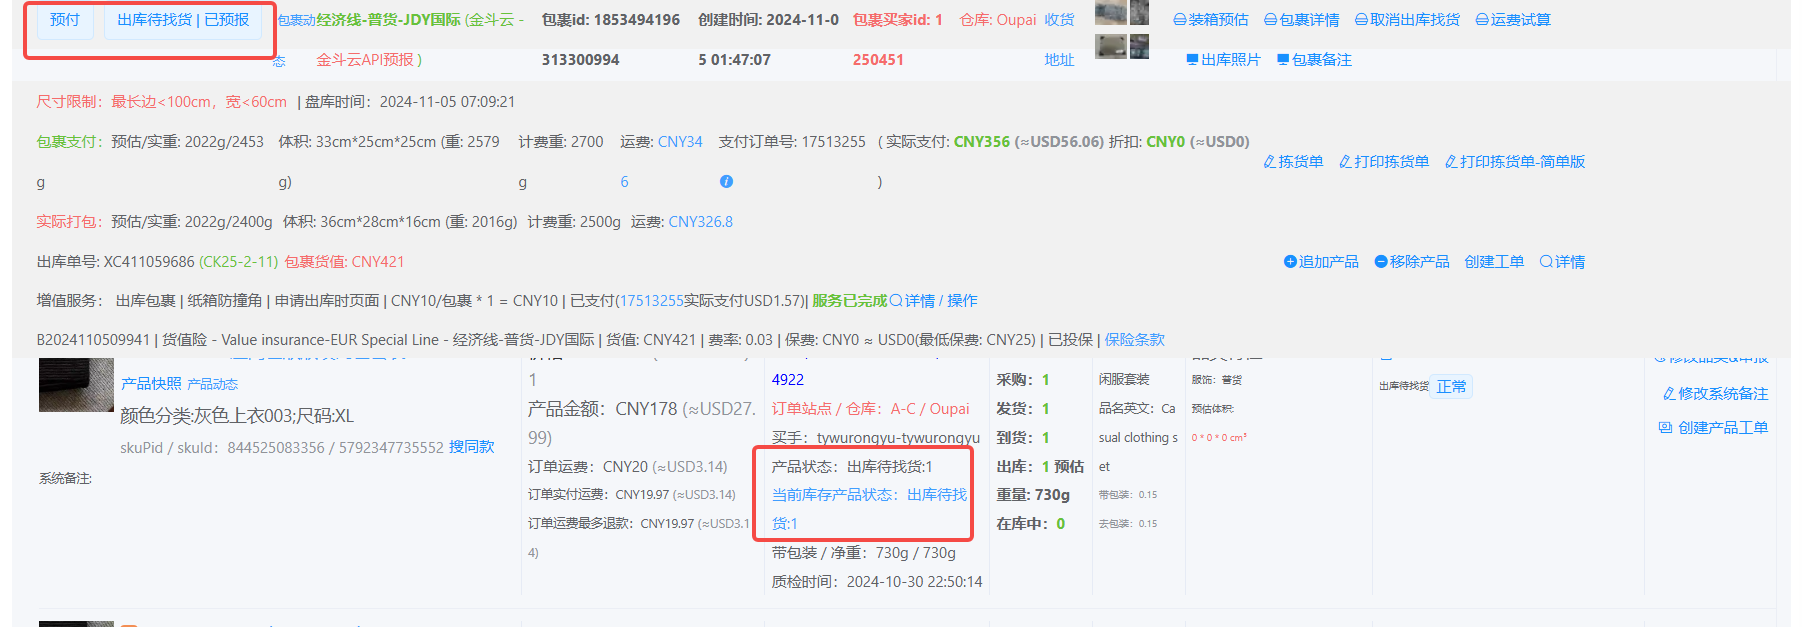Click the blue info icon beside payment order
Image resolution: width=1802 pixels, height=627 pixels.
726,182
